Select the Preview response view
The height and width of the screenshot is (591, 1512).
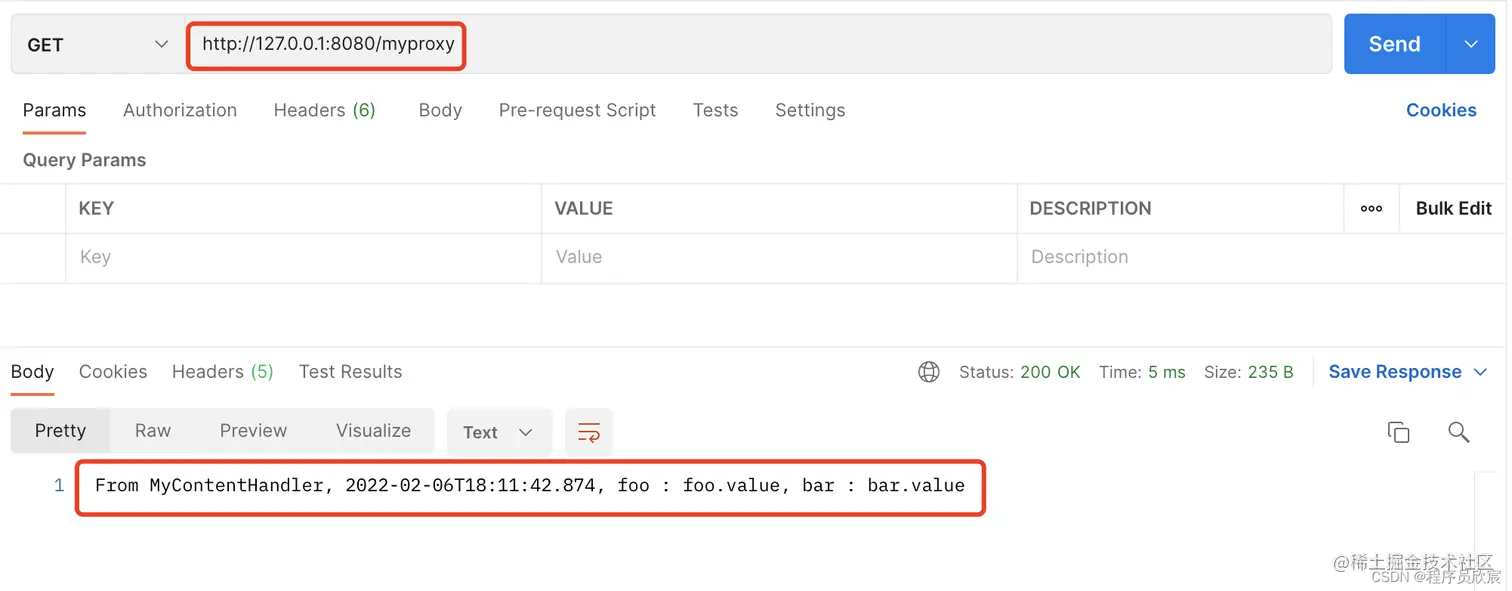pos(253,431)
